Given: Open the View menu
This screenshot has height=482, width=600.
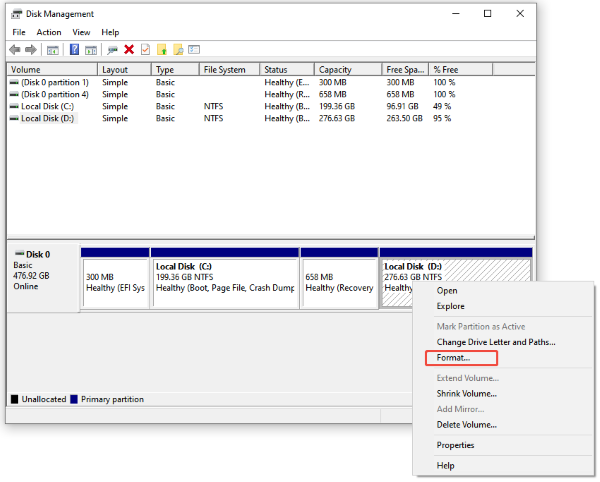Looking at the screenshot, I should click(x=81, y=33).
